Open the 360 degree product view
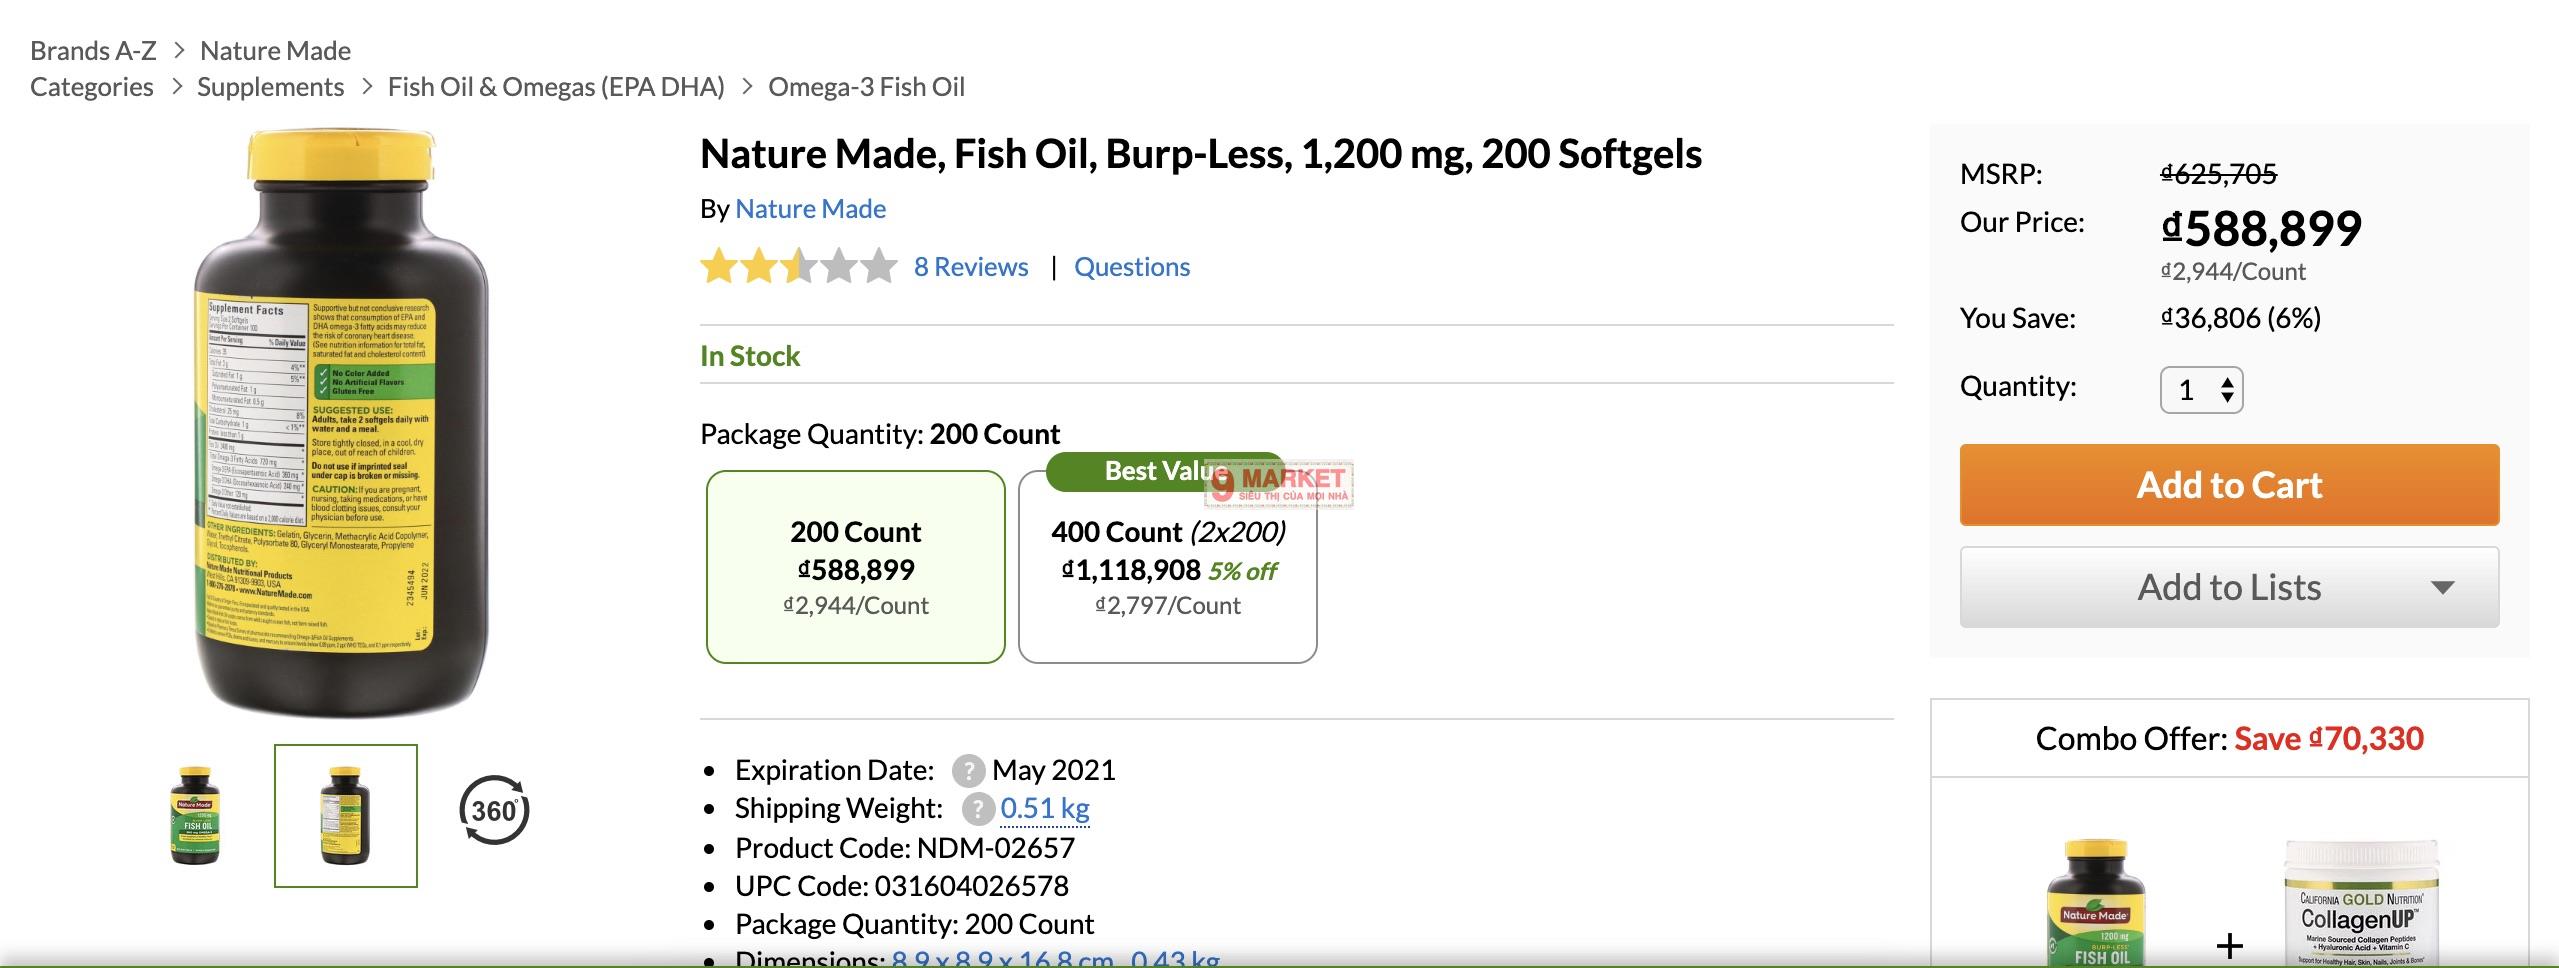The width and height of the screenshot is (2559, 968). tap(494, 810)
